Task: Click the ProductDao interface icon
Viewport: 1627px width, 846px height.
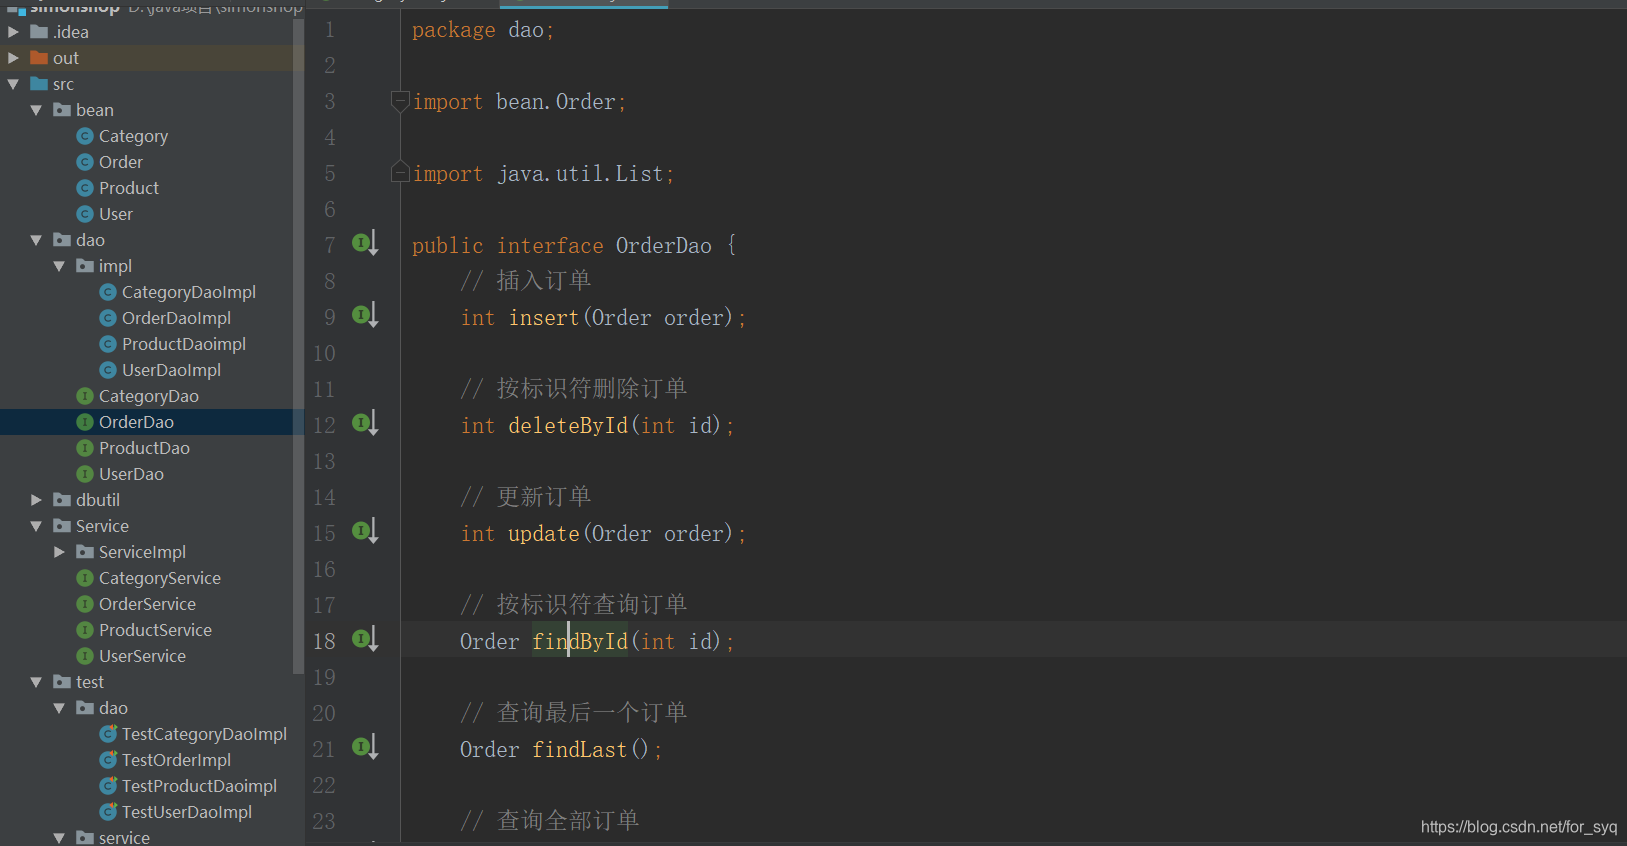Action: pyautogui.click(x=85, y=448)
